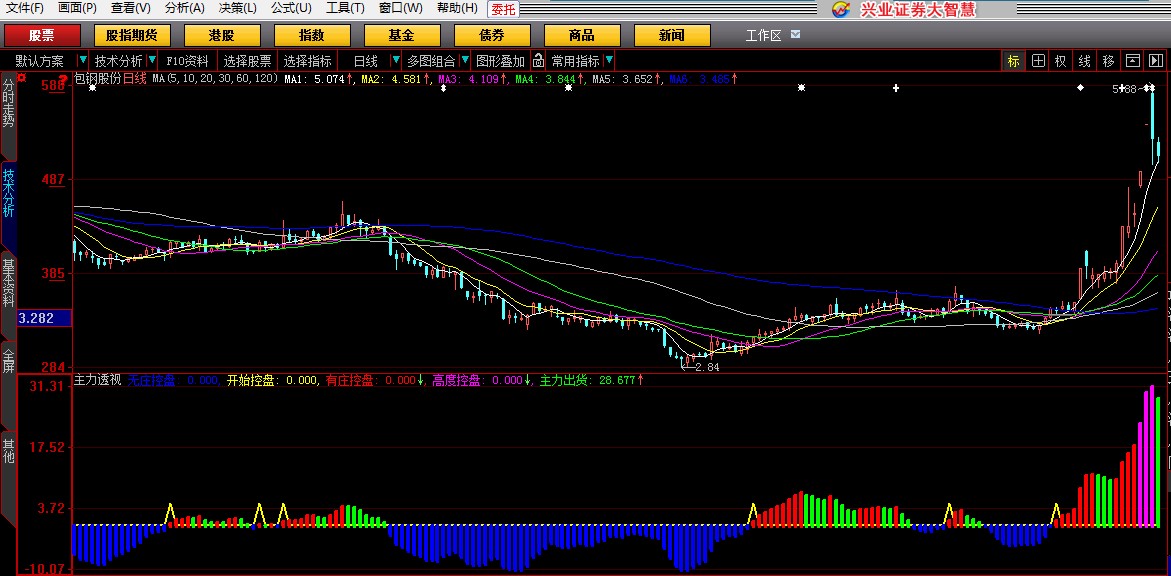Click the lock icon beside 常用指标

538,61
